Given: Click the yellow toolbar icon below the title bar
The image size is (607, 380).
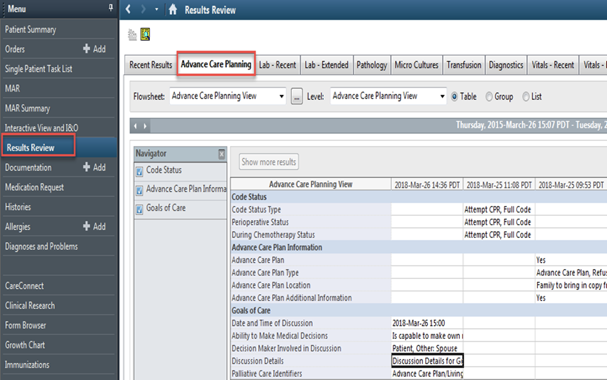Looking at the screenshot, I should pyautogui.click(x=145, y=34).
